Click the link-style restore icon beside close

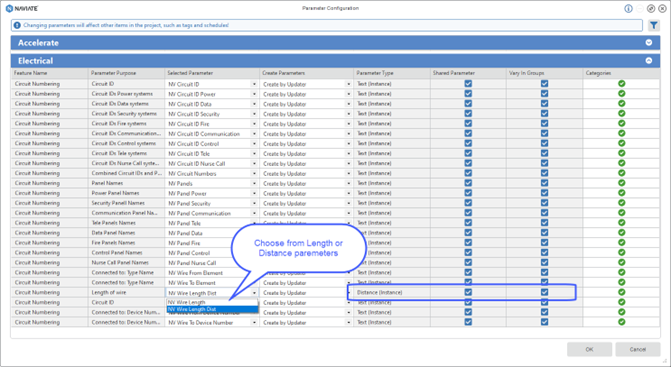pos(650,9)
